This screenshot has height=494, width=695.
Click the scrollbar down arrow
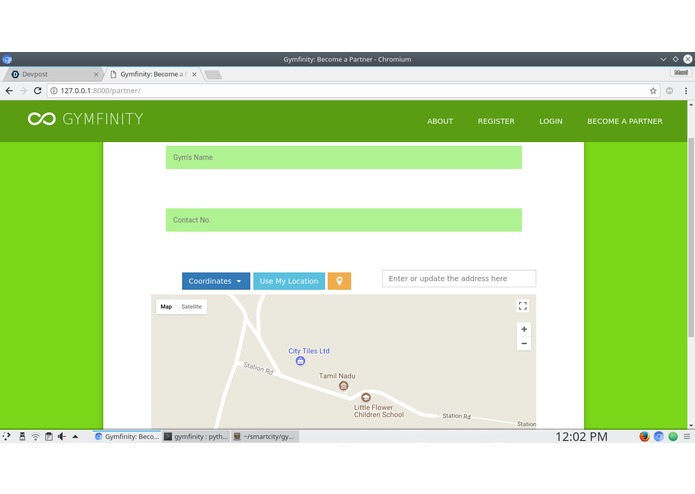(x=691, y=424)
